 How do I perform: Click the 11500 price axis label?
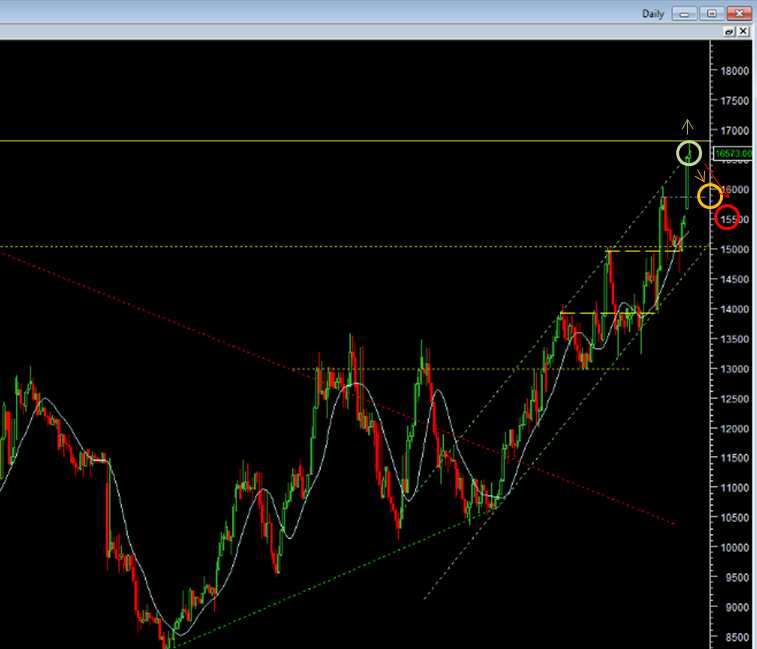(x=734, y=458)
